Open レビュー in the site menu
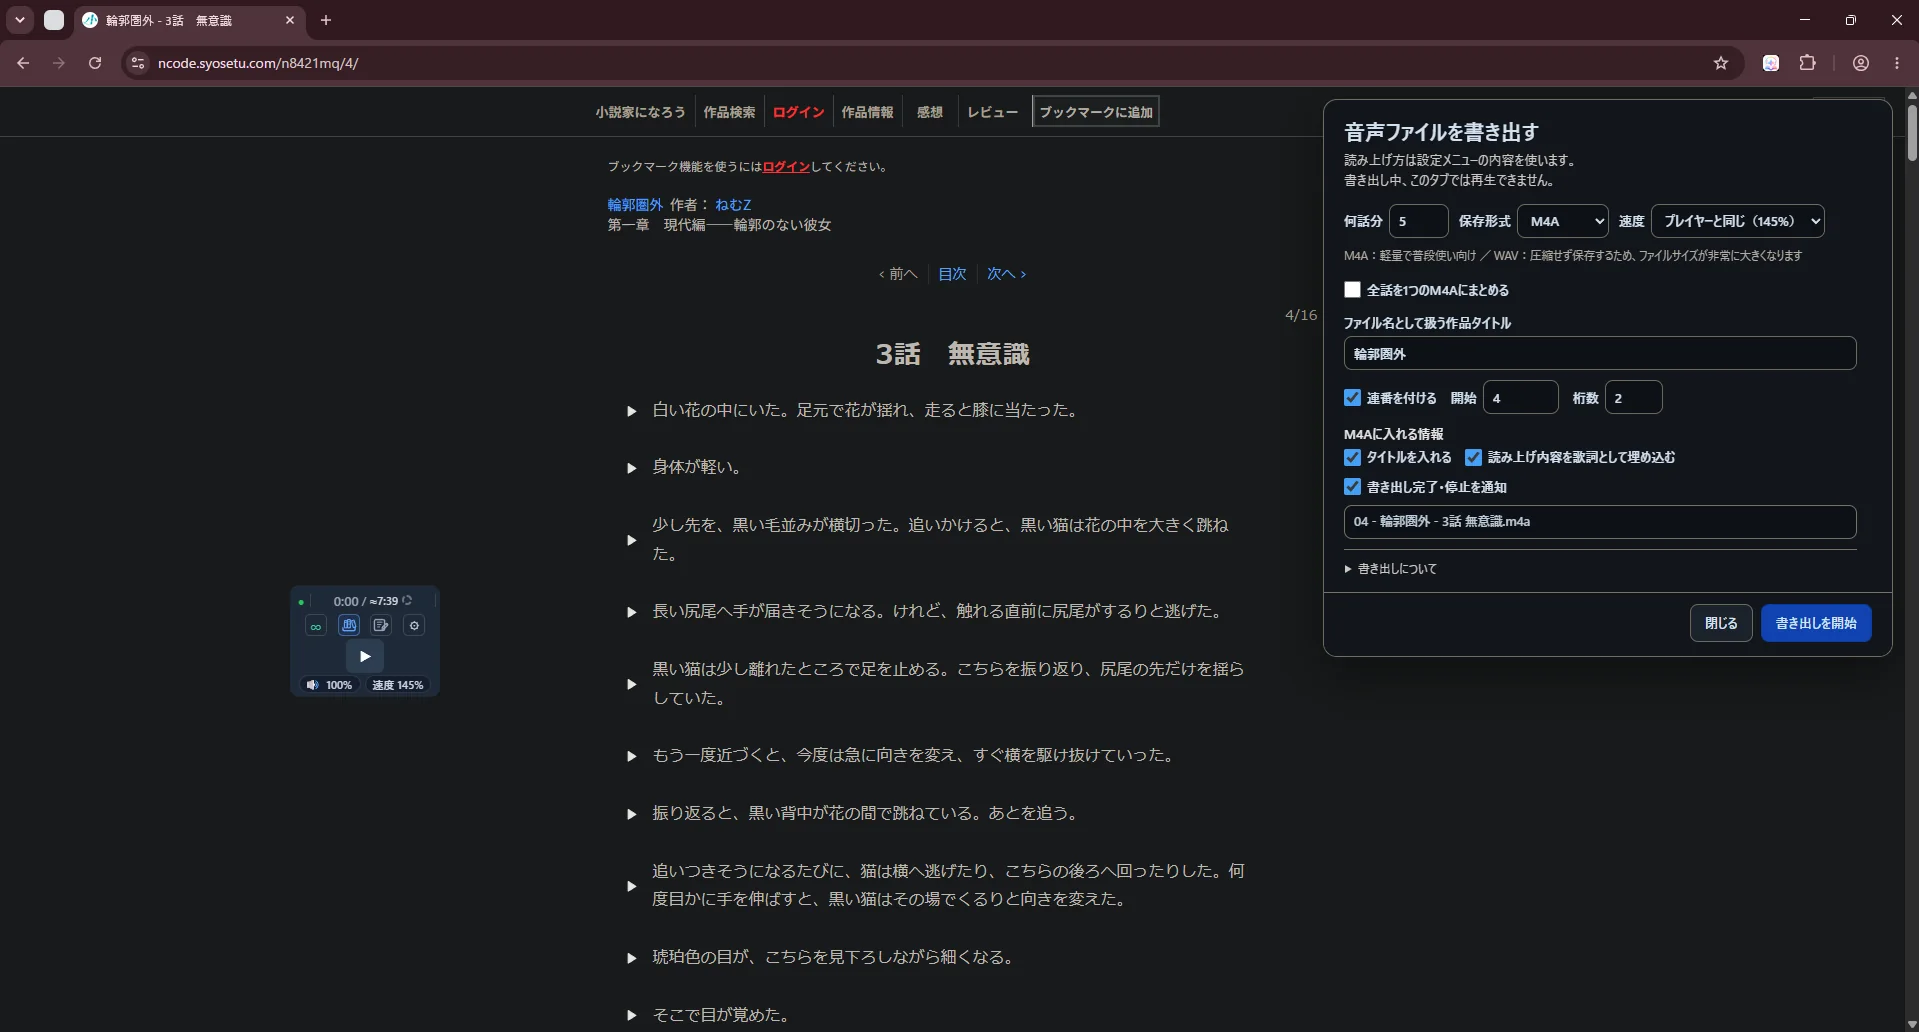1919x1032 pixels. (x=992, y=112)
